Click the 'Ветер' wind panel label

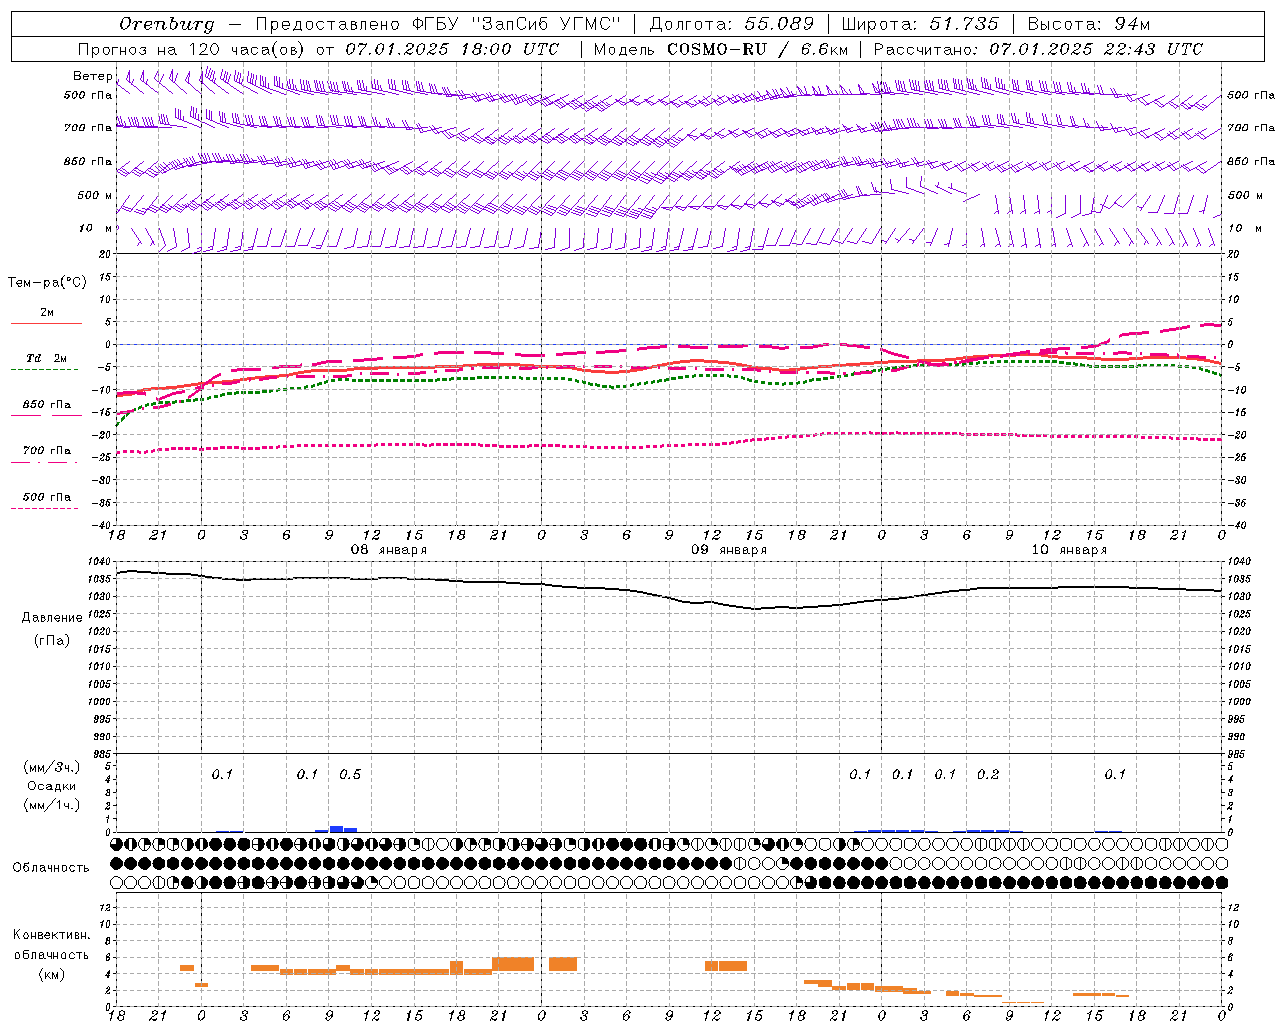(93, 76)
